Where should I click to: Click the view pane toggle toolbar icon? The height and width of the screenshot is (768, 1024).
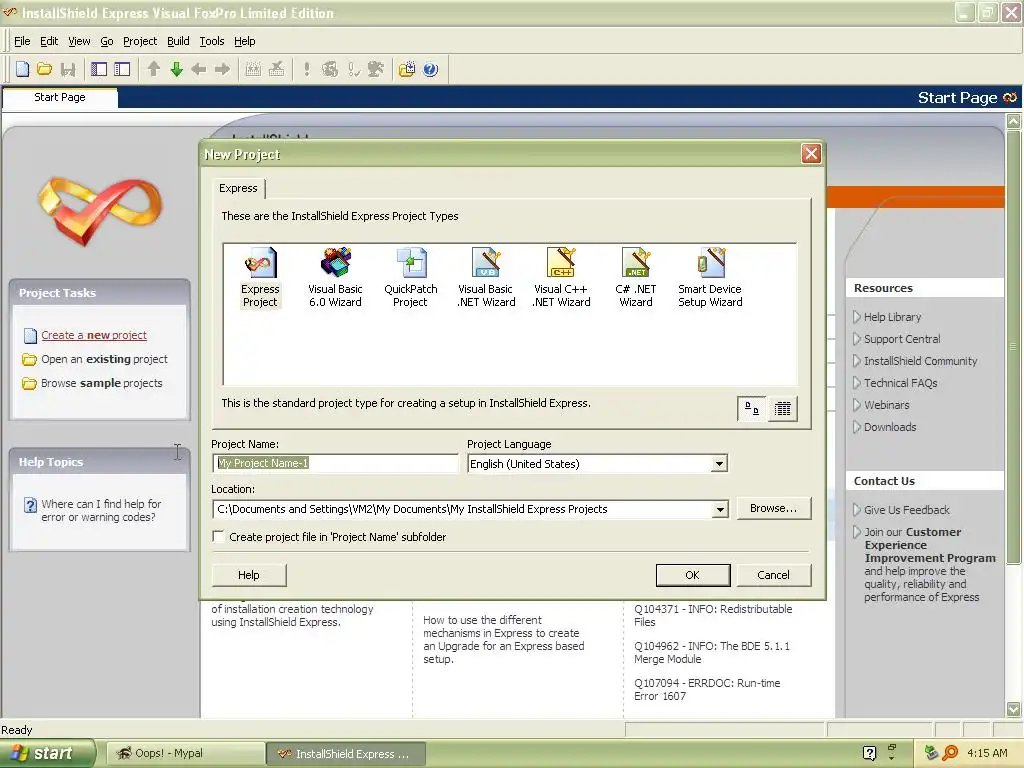pos(99,69)
